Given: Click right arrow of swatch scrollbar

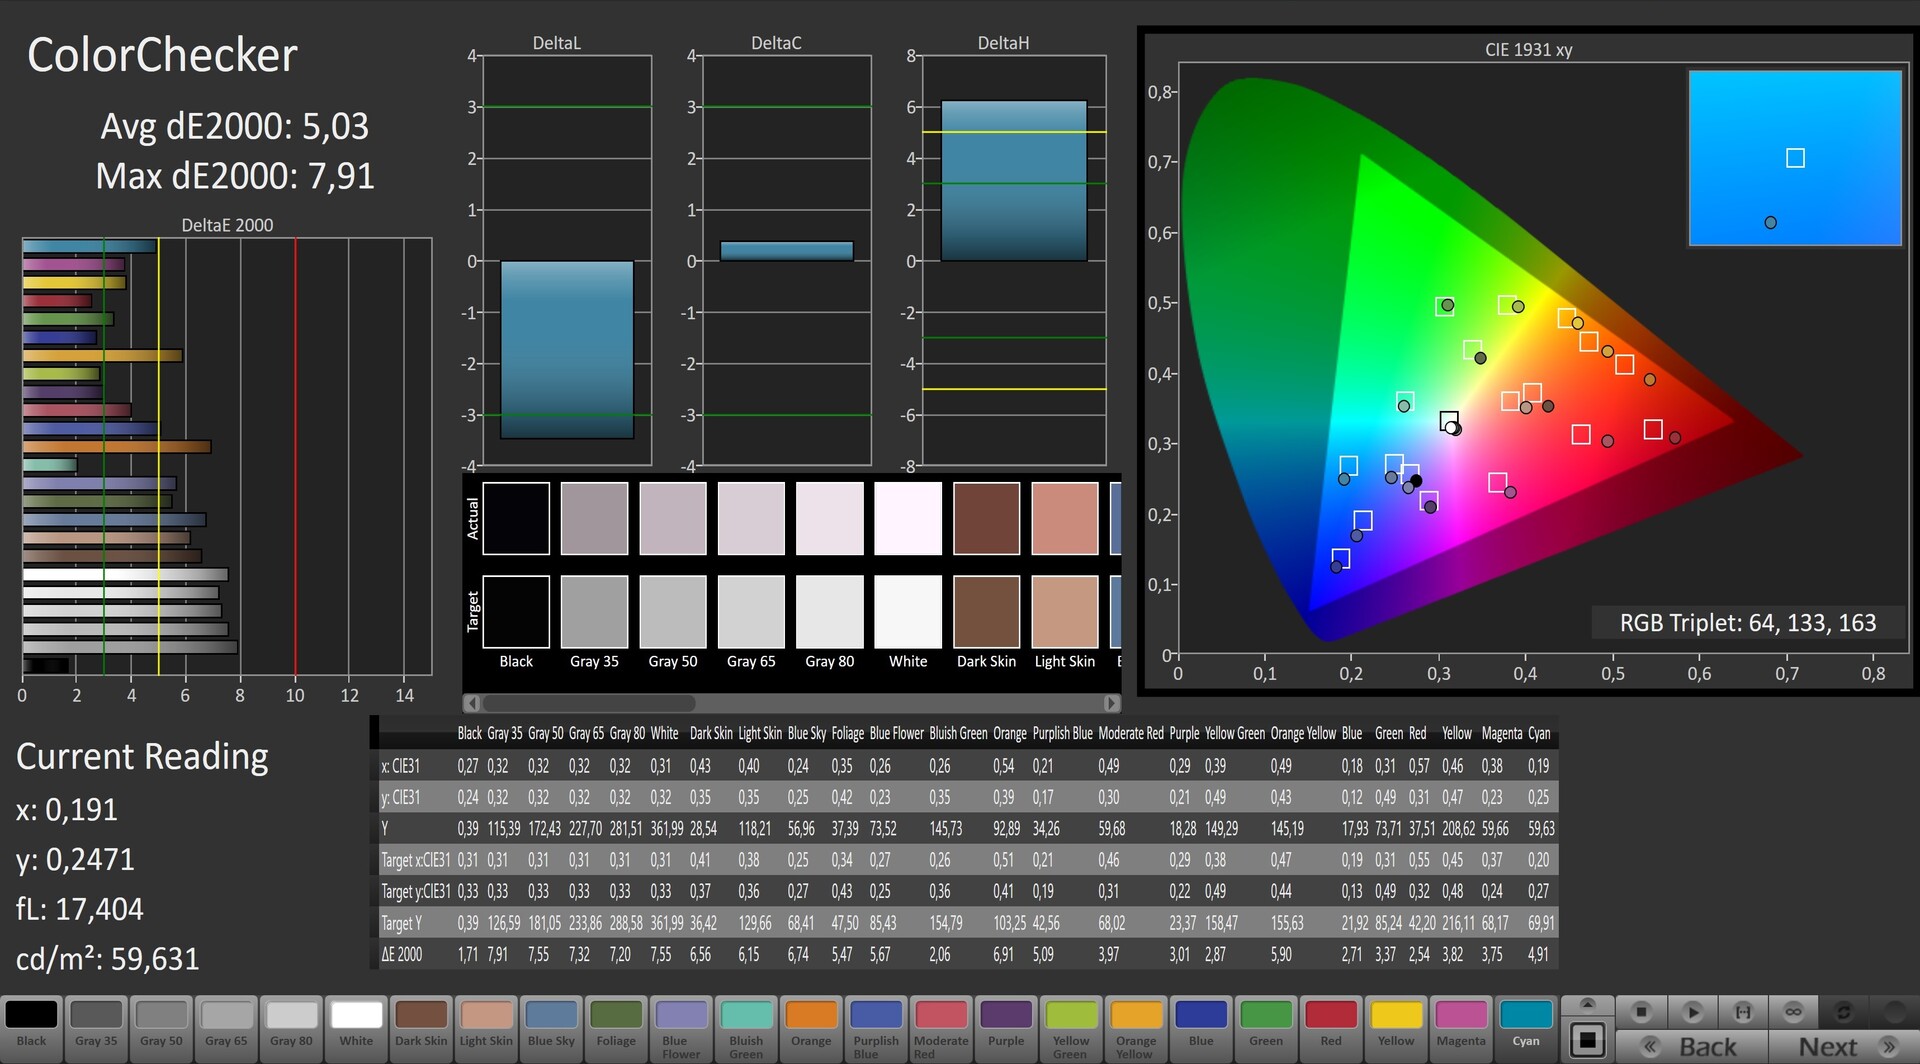Looking at the screenshot, I should (x=1111, y=703).
